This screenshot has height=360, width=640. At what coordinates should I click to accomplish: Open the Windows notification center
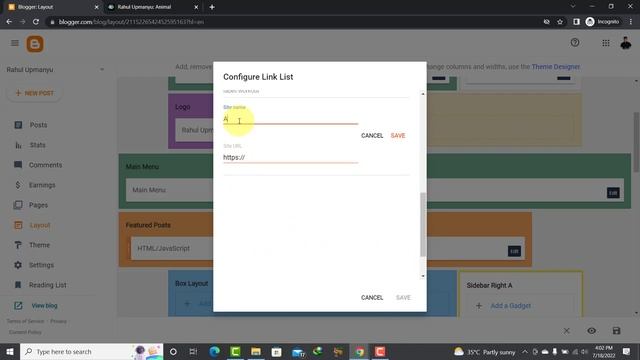point(627,351)
